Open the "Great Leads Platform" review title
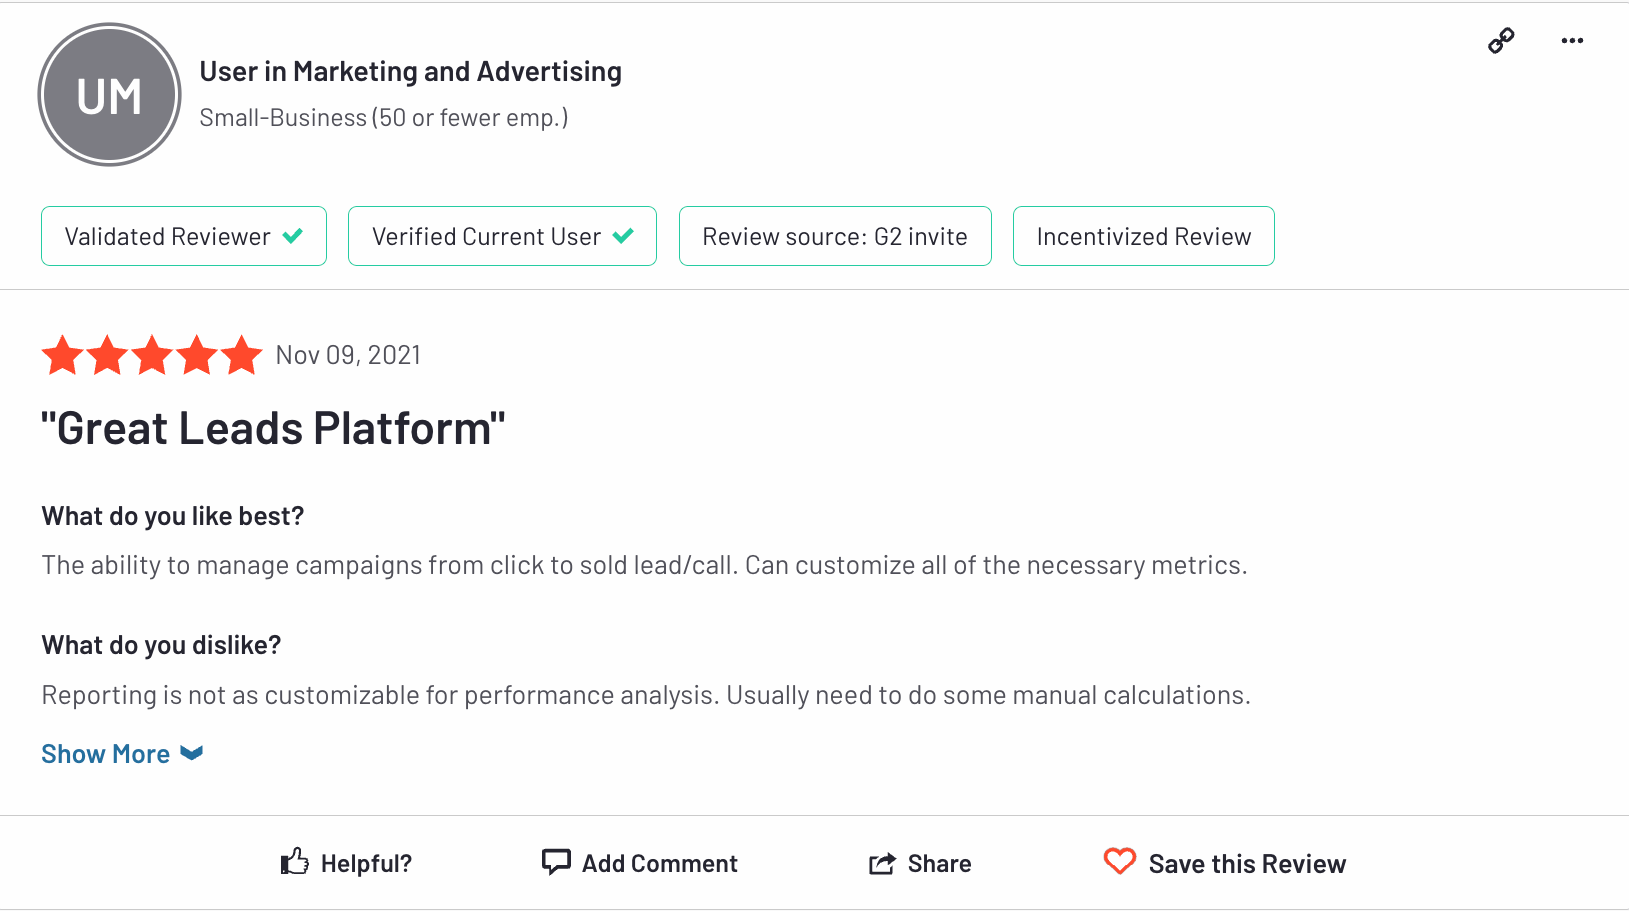The height and width of the screenshot is (911, 1629). (x=273, y=429)
